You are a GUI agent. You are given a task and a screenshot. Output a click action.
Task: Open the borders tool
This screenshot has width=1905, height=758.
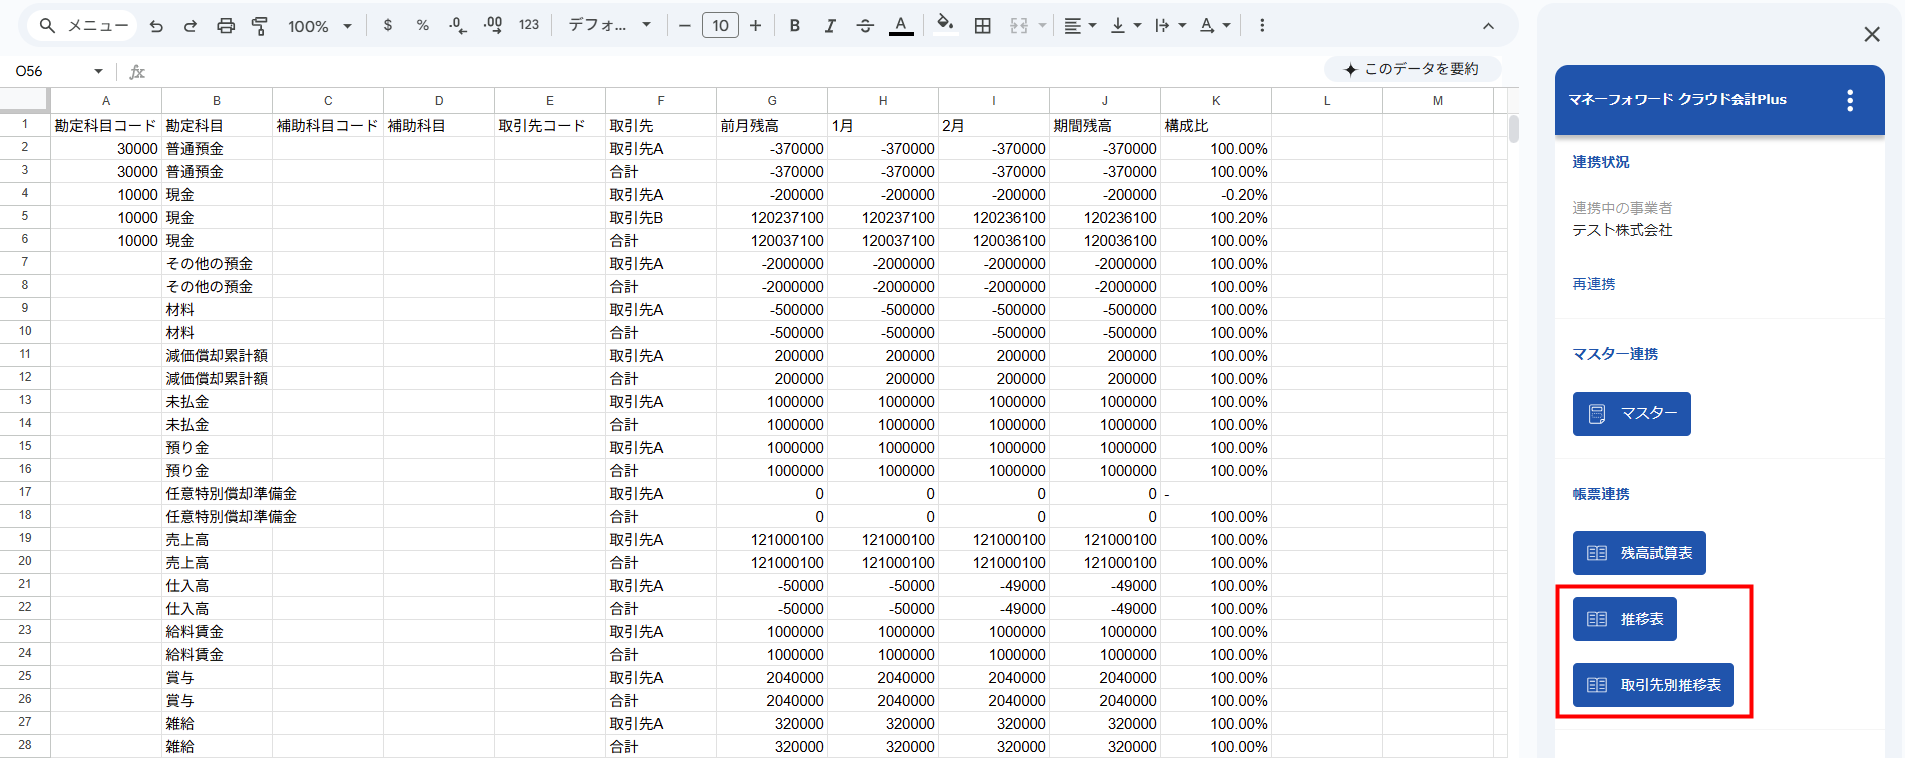pos(983,26)
